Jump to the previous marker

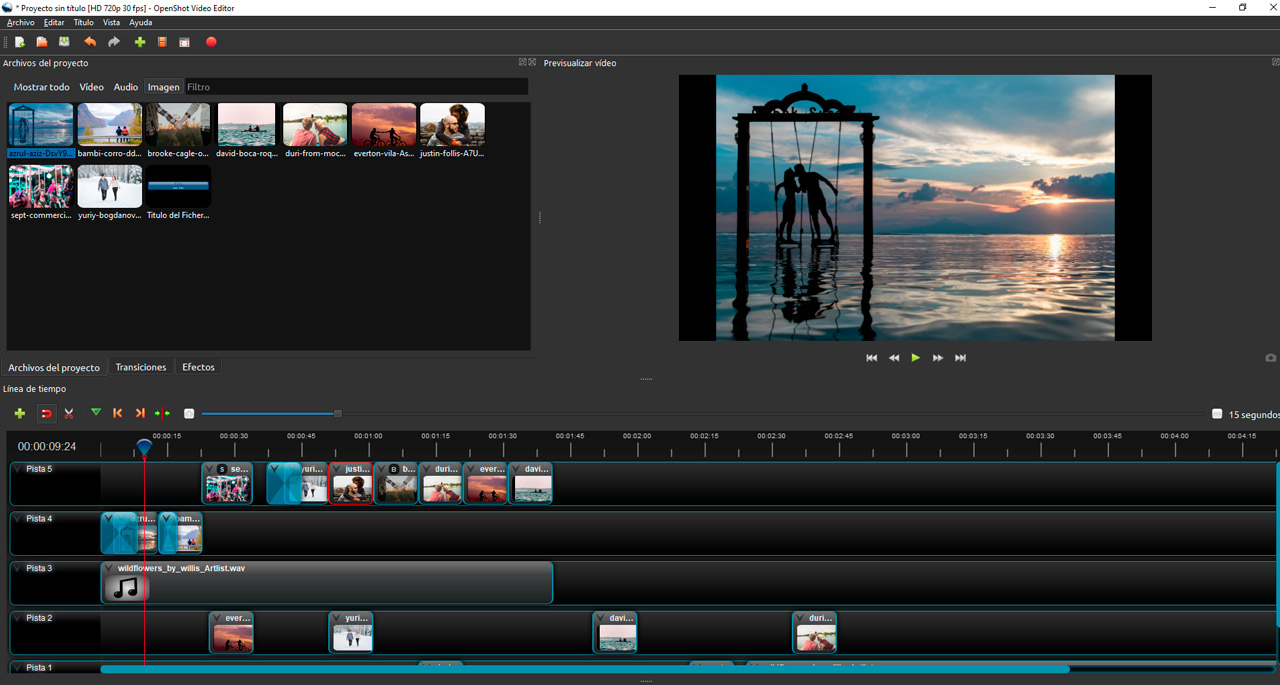[117, 413]
